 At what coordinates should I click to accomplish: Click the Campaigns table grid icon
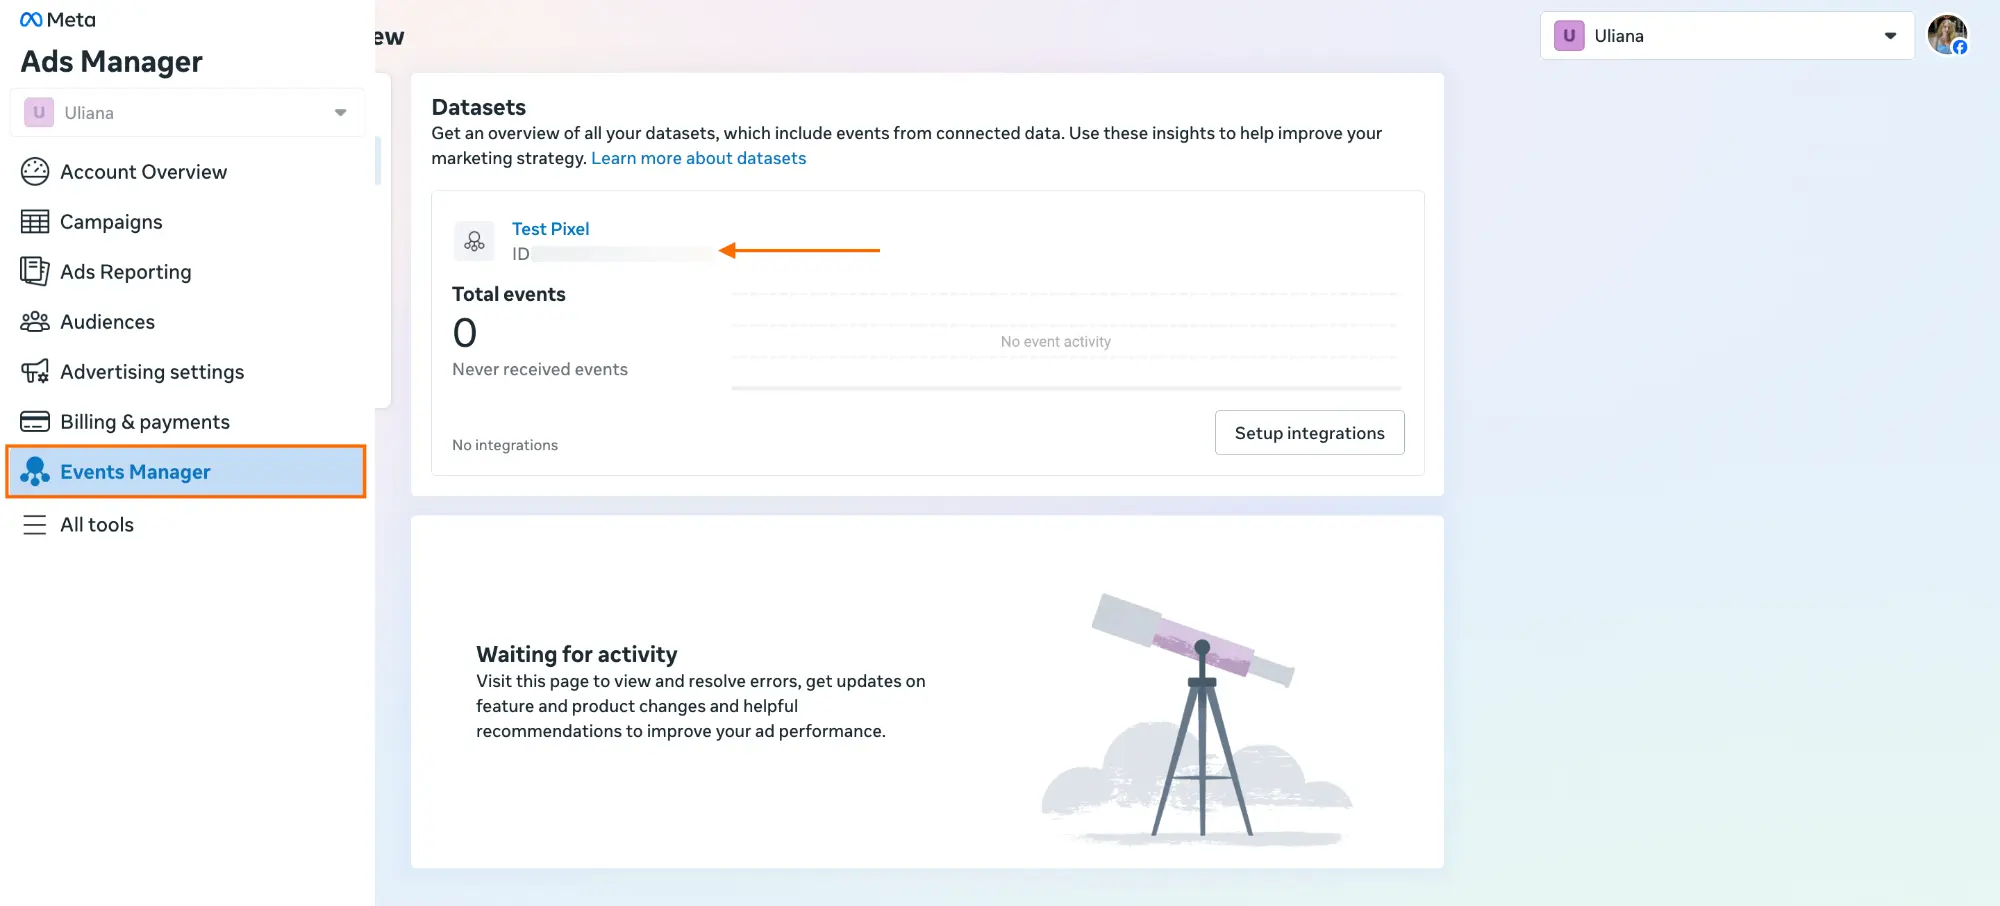coord(35,222)
